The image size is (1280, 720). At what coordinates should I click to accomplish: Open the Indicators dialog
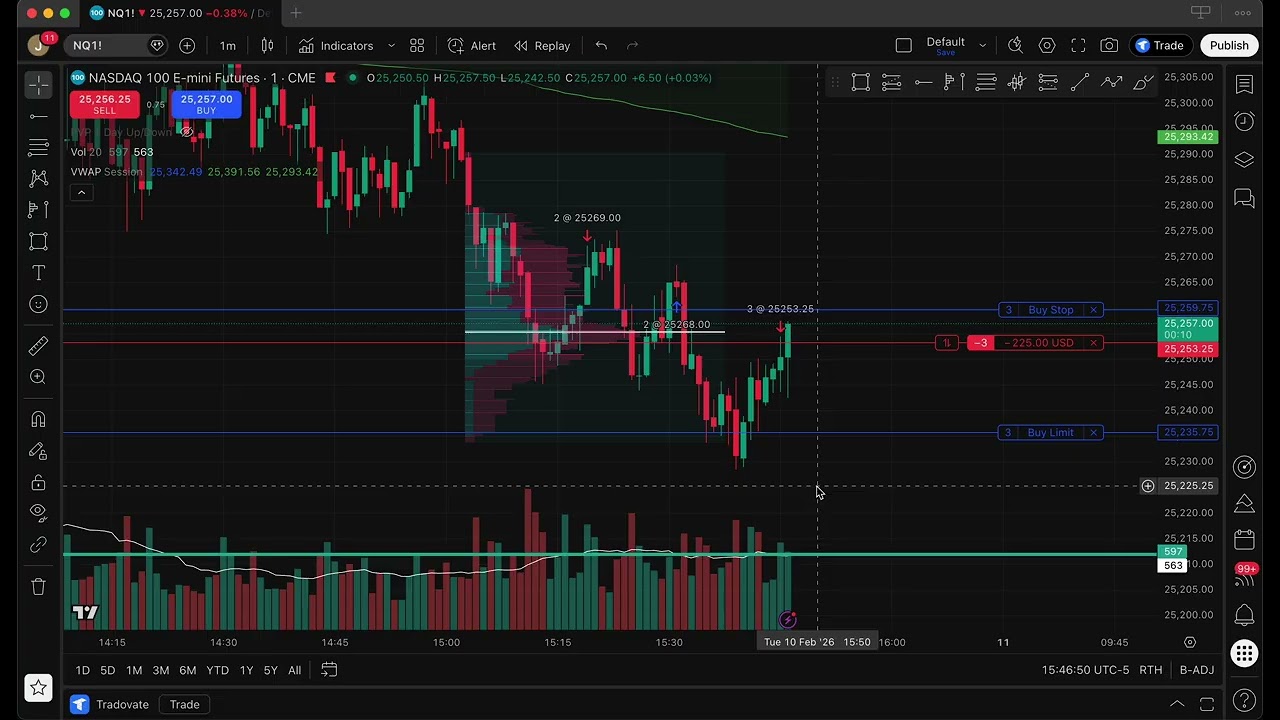[335, 45]
